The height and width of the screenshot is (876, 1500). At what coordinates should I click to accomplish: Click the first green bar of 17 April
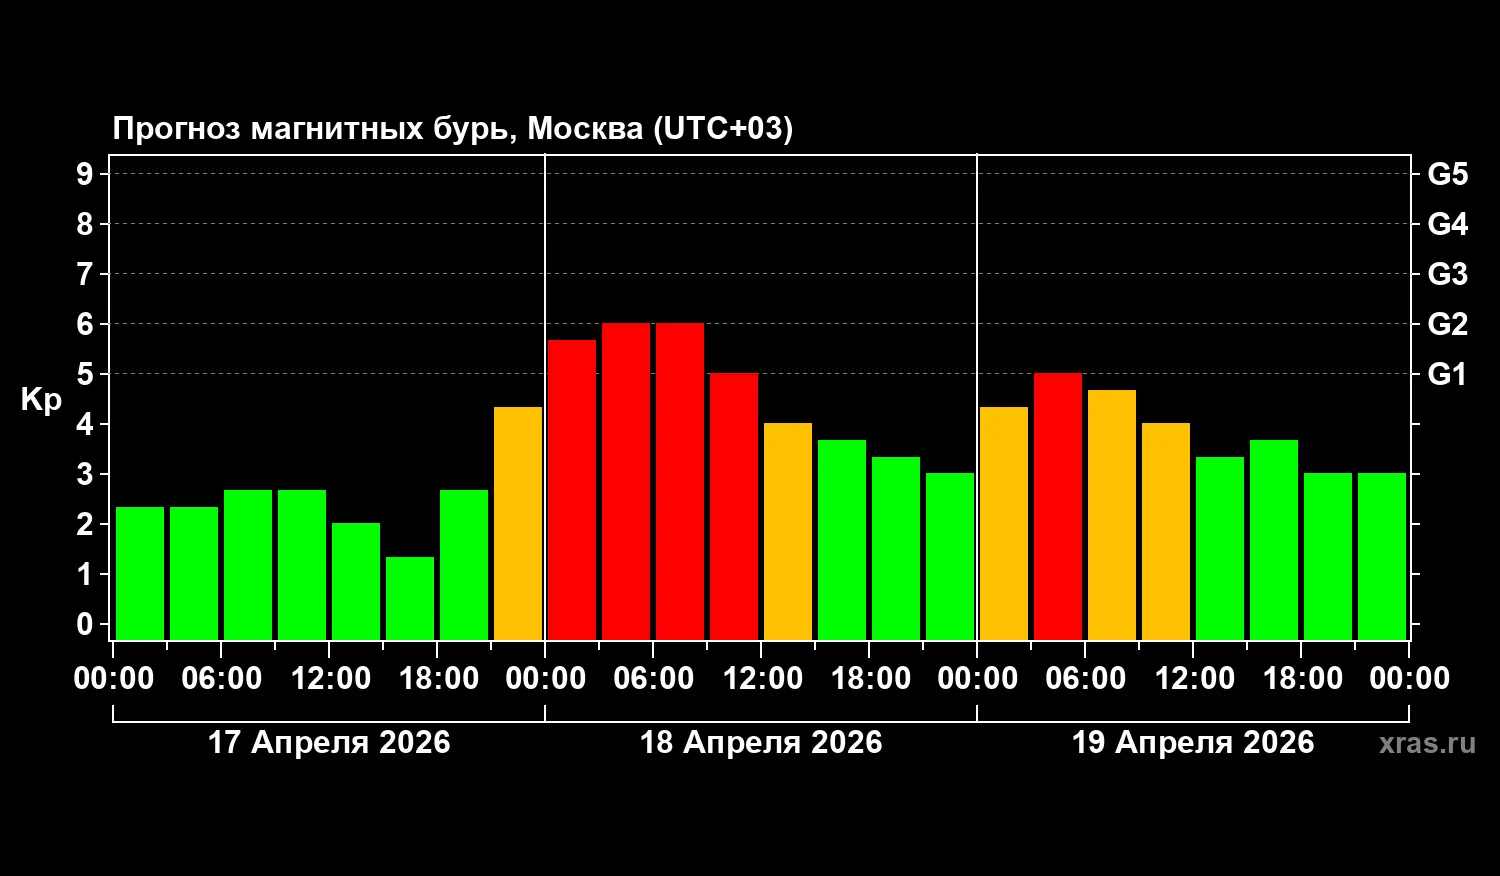click(x=140, y=573)
